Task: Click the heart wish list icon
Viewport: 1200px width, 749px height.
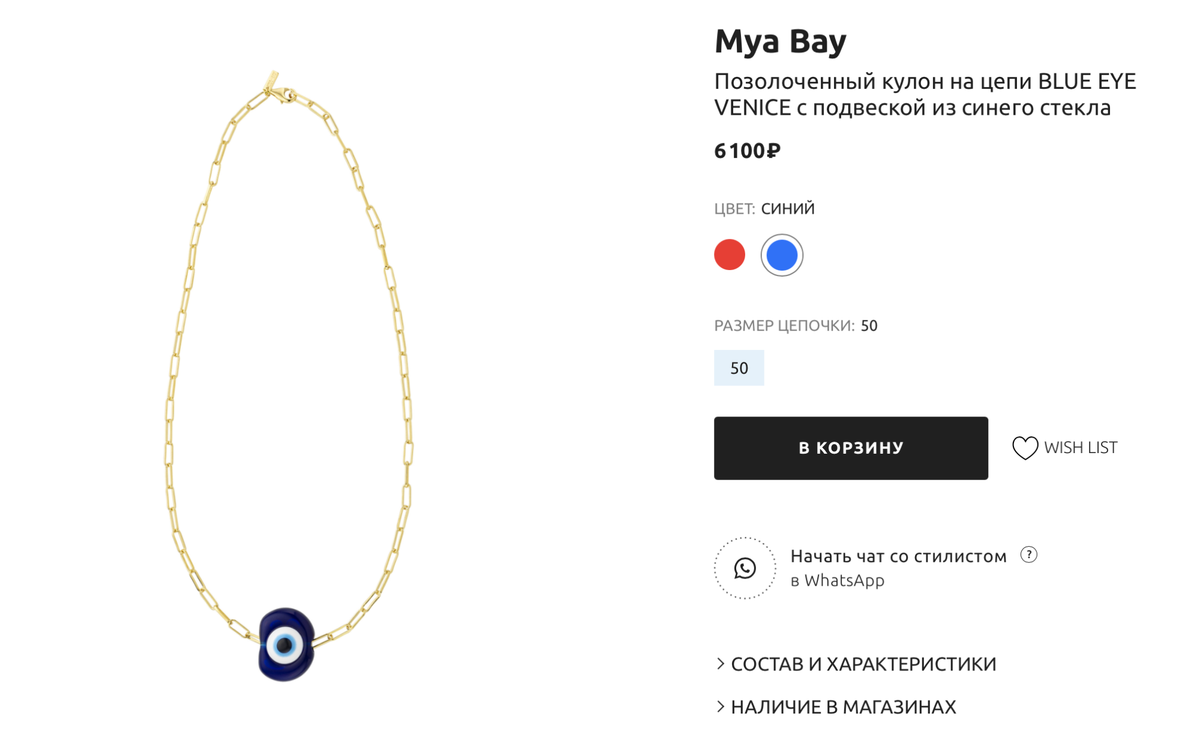Action: tap(1025, 448)
